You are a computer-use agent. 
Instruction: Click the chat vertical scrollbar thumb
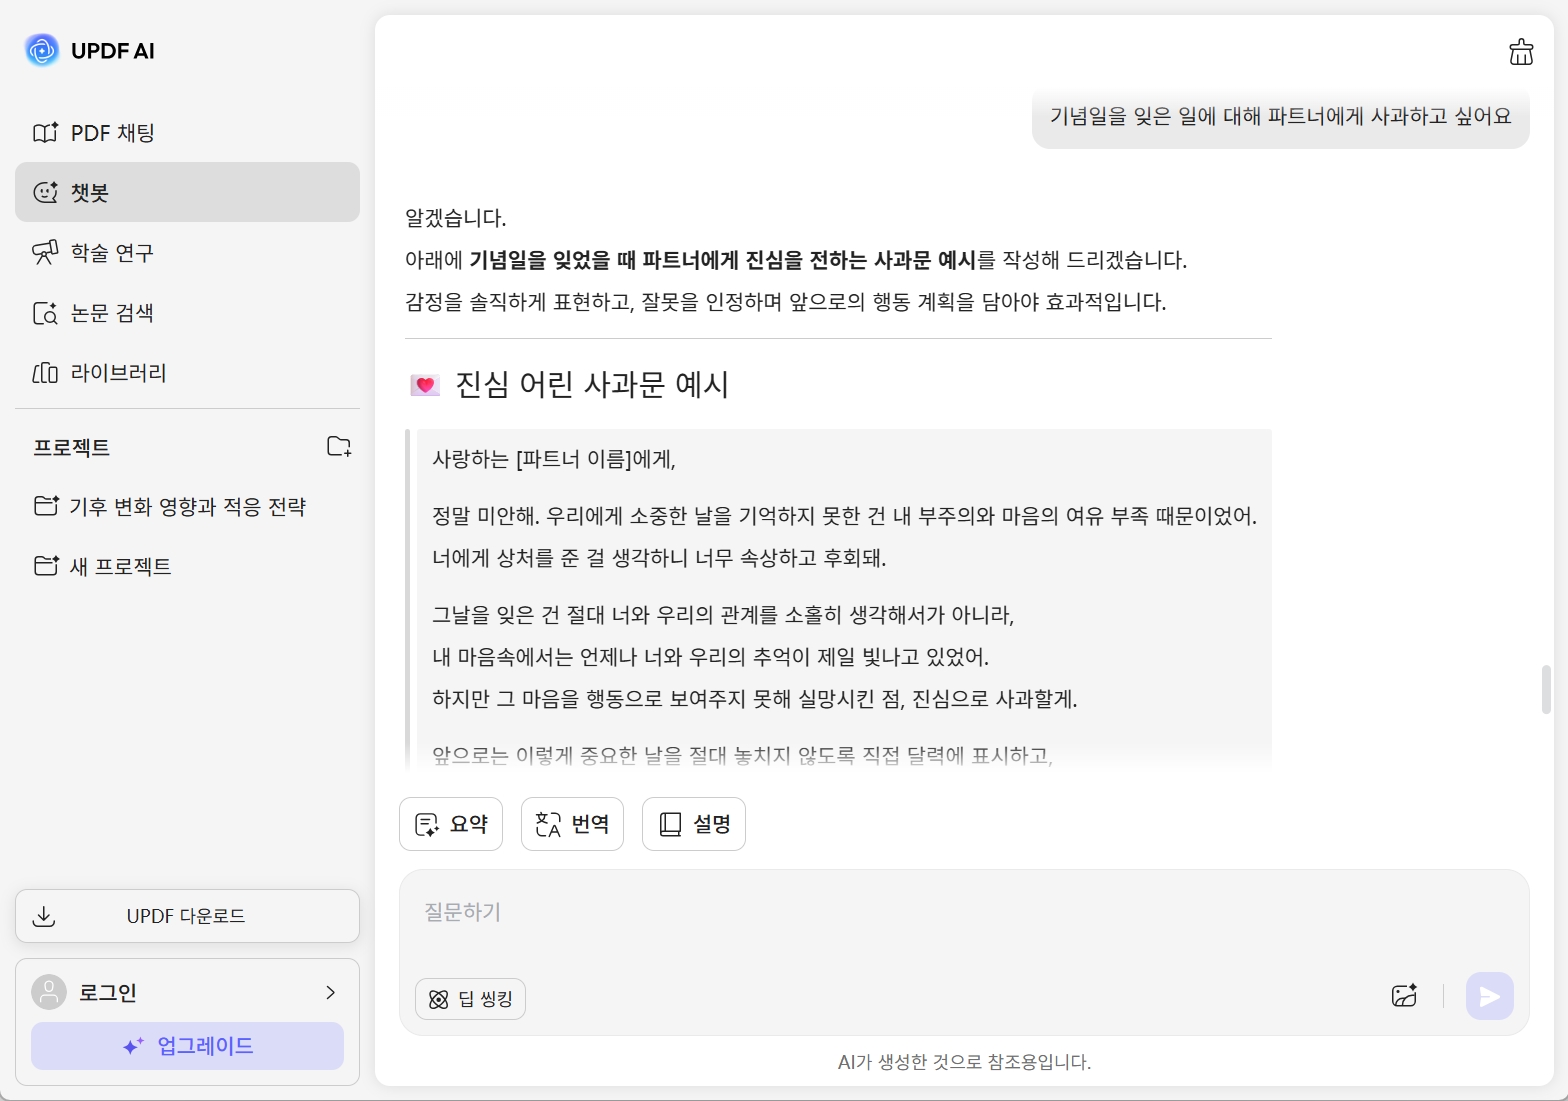point(1546,689)
